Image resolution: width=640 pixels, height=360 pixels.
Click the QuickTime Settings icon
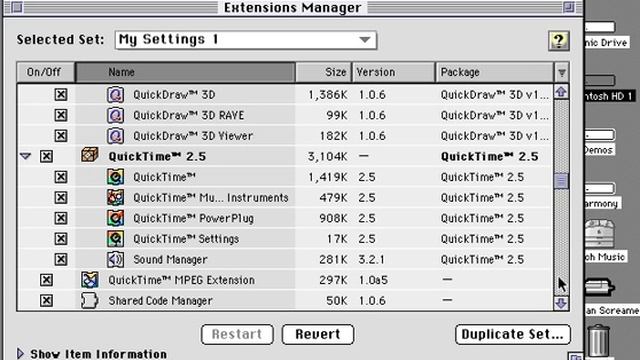pyautogui.click(x=116, y=239)
